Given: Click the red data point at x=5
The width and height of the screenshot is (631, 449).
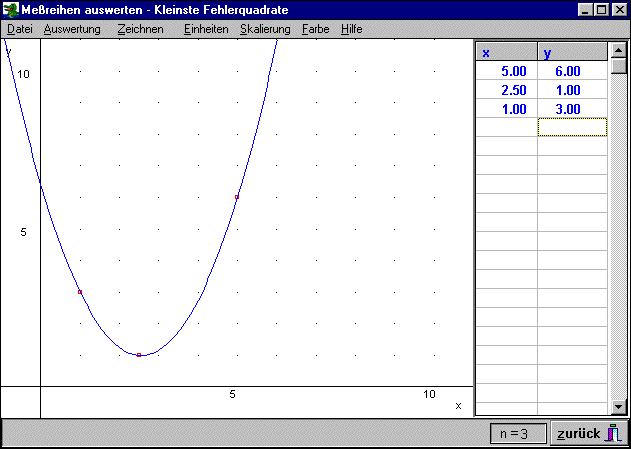Looking at the screenshot, I should click(237, 197).
